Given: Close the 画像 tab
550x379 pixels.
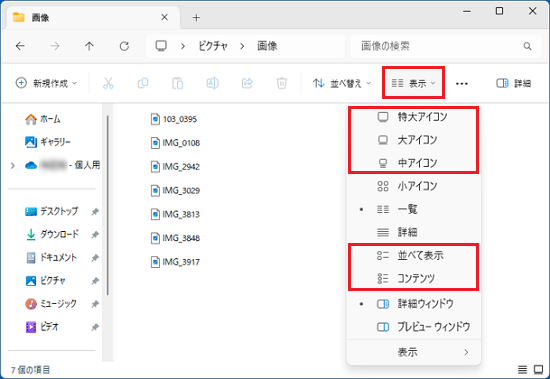Looking at the screenshot, I should click(x=164, y=17).
